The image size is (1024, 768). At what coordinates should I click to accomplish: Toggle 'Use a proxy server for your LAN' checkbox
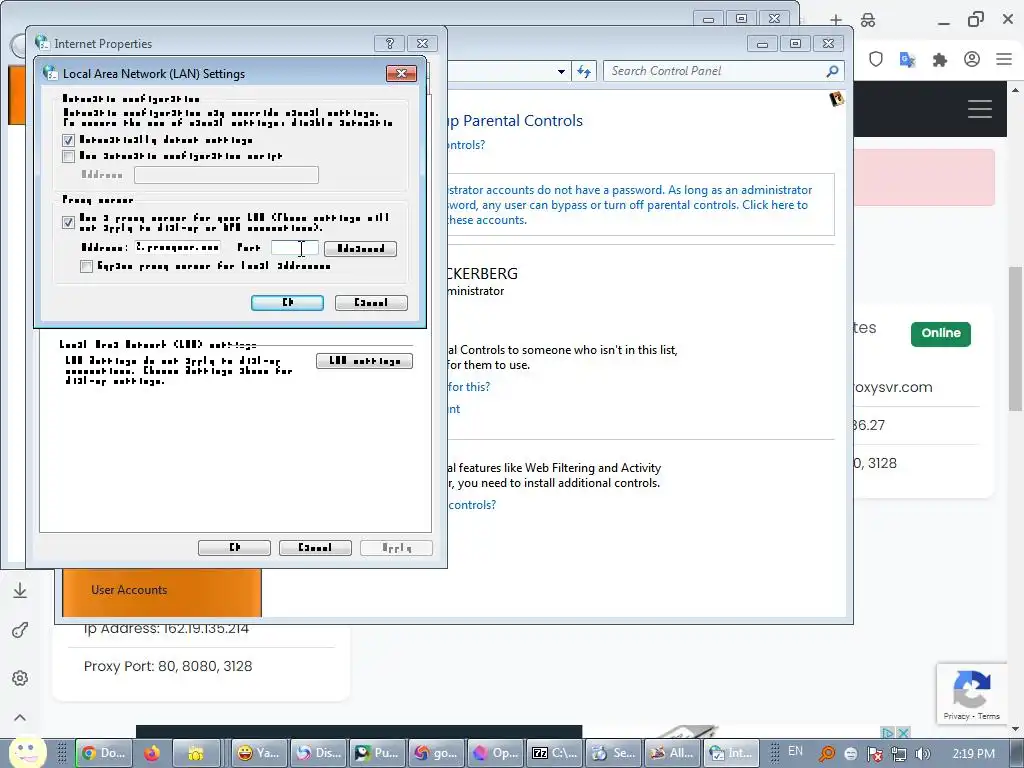pos(69,222)
